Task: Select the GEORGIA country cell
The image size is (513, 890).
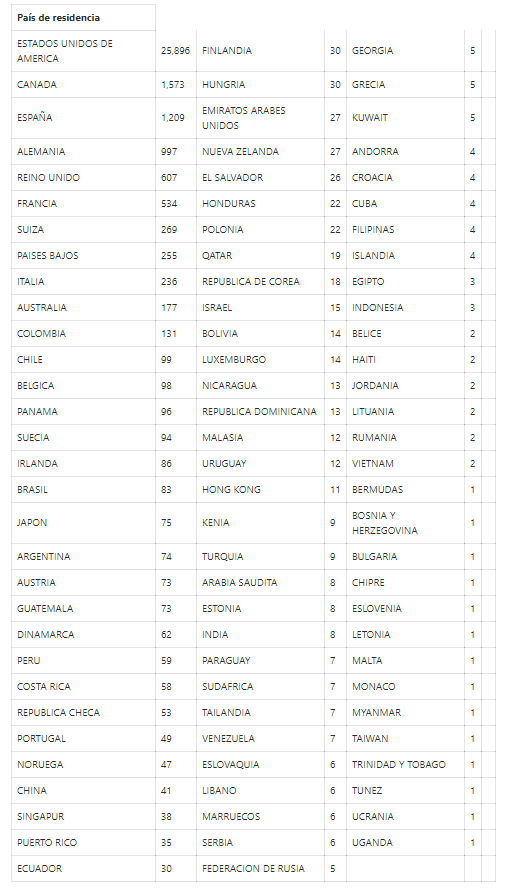Action: tap(405, 51)
